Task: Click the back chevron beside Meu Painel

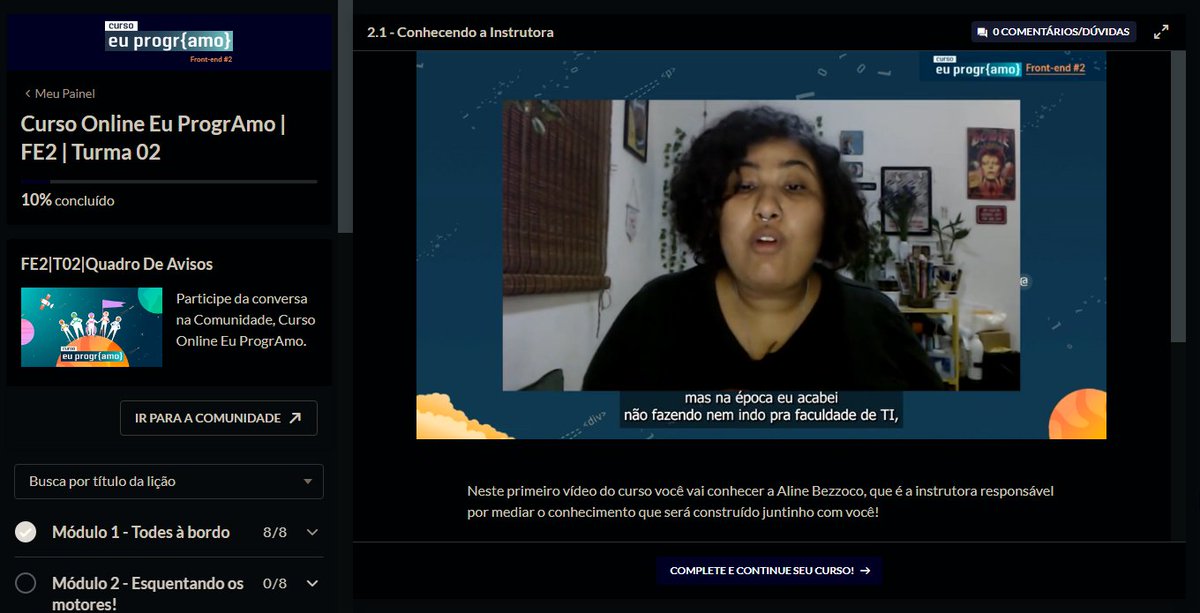Action: pos(27,92)
